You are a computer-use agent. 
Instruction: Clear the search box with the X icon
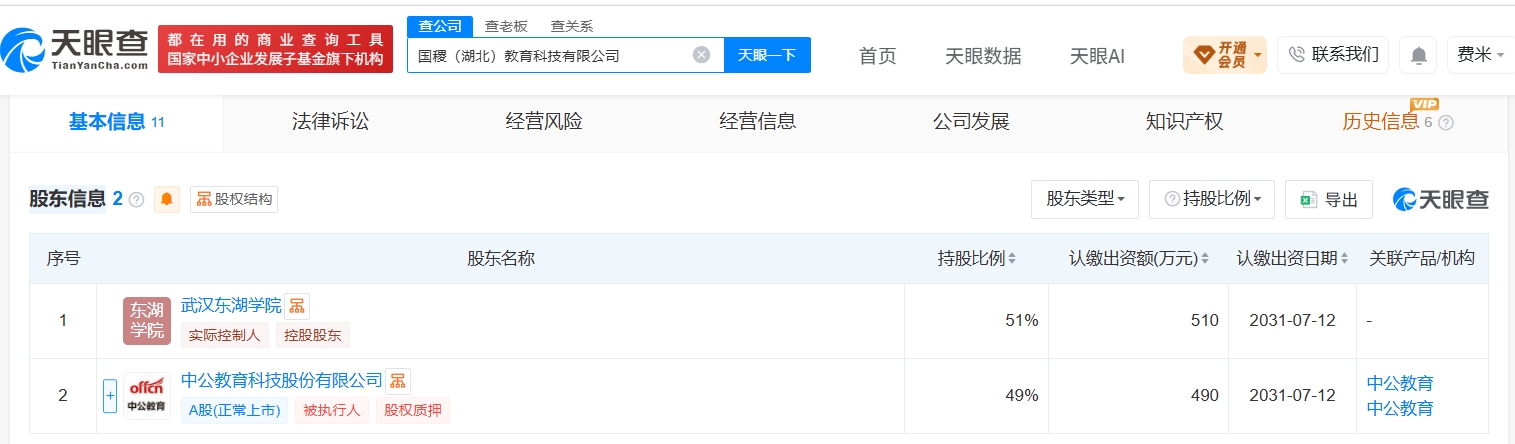(x=702, y=55)
